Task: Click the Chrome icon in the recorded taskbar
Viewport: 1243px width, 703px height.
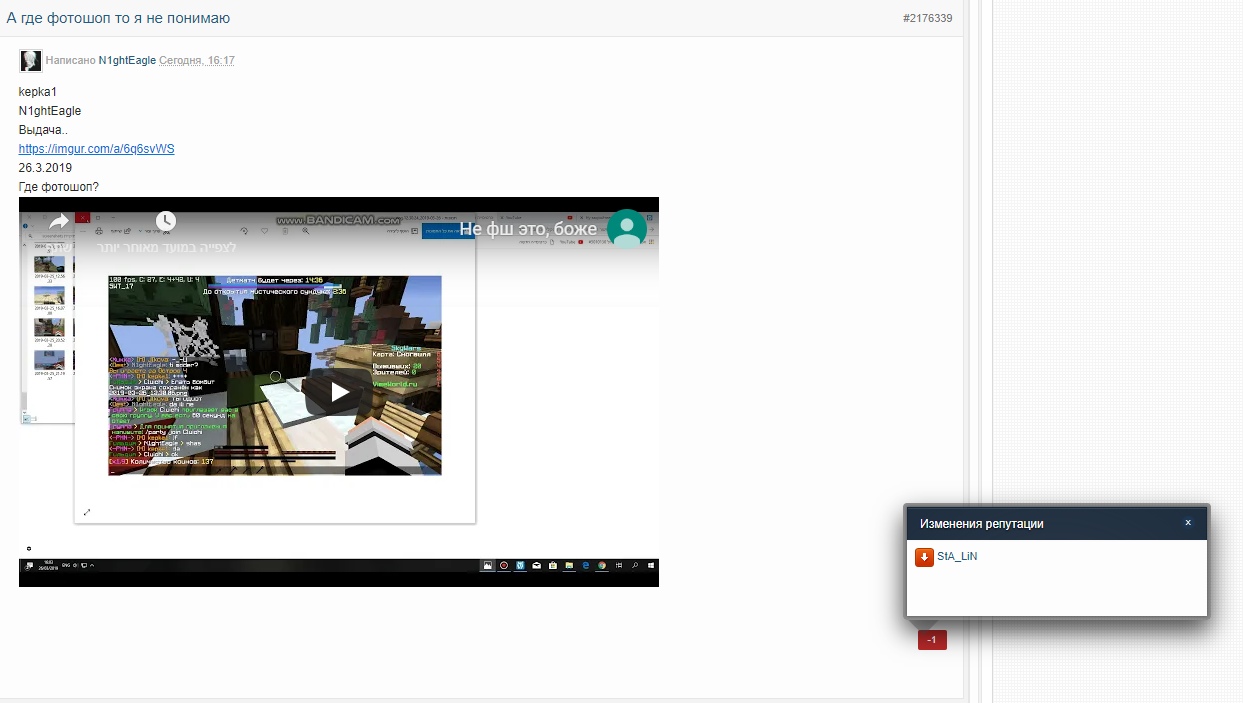Action: (602, 565)
